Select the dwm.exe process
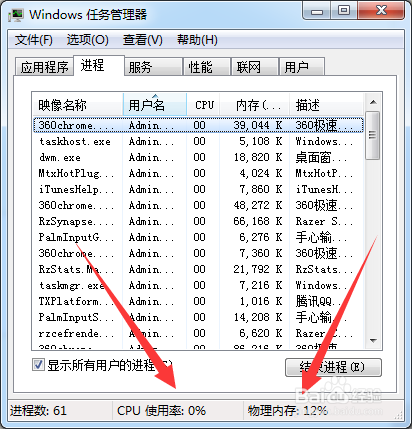The width and height of the screenshot is (412, 429). point(198,157)
